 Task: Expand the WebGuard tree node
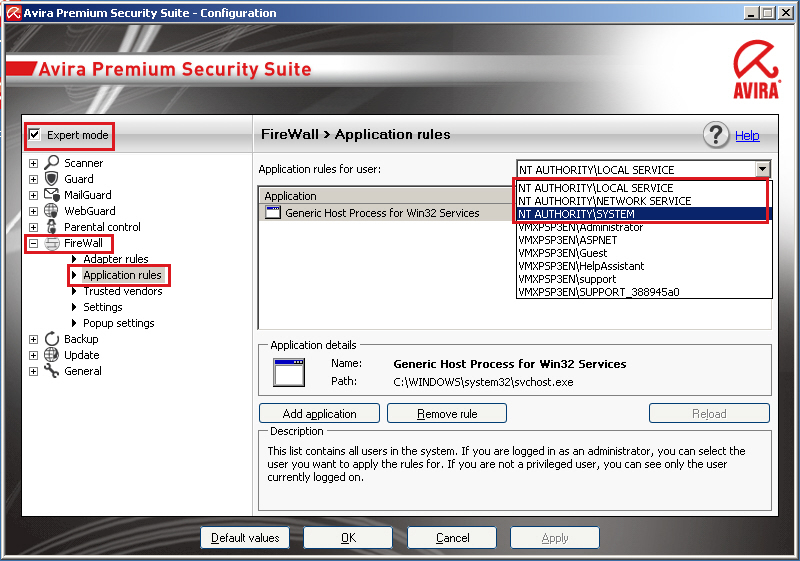pos(33,211)
